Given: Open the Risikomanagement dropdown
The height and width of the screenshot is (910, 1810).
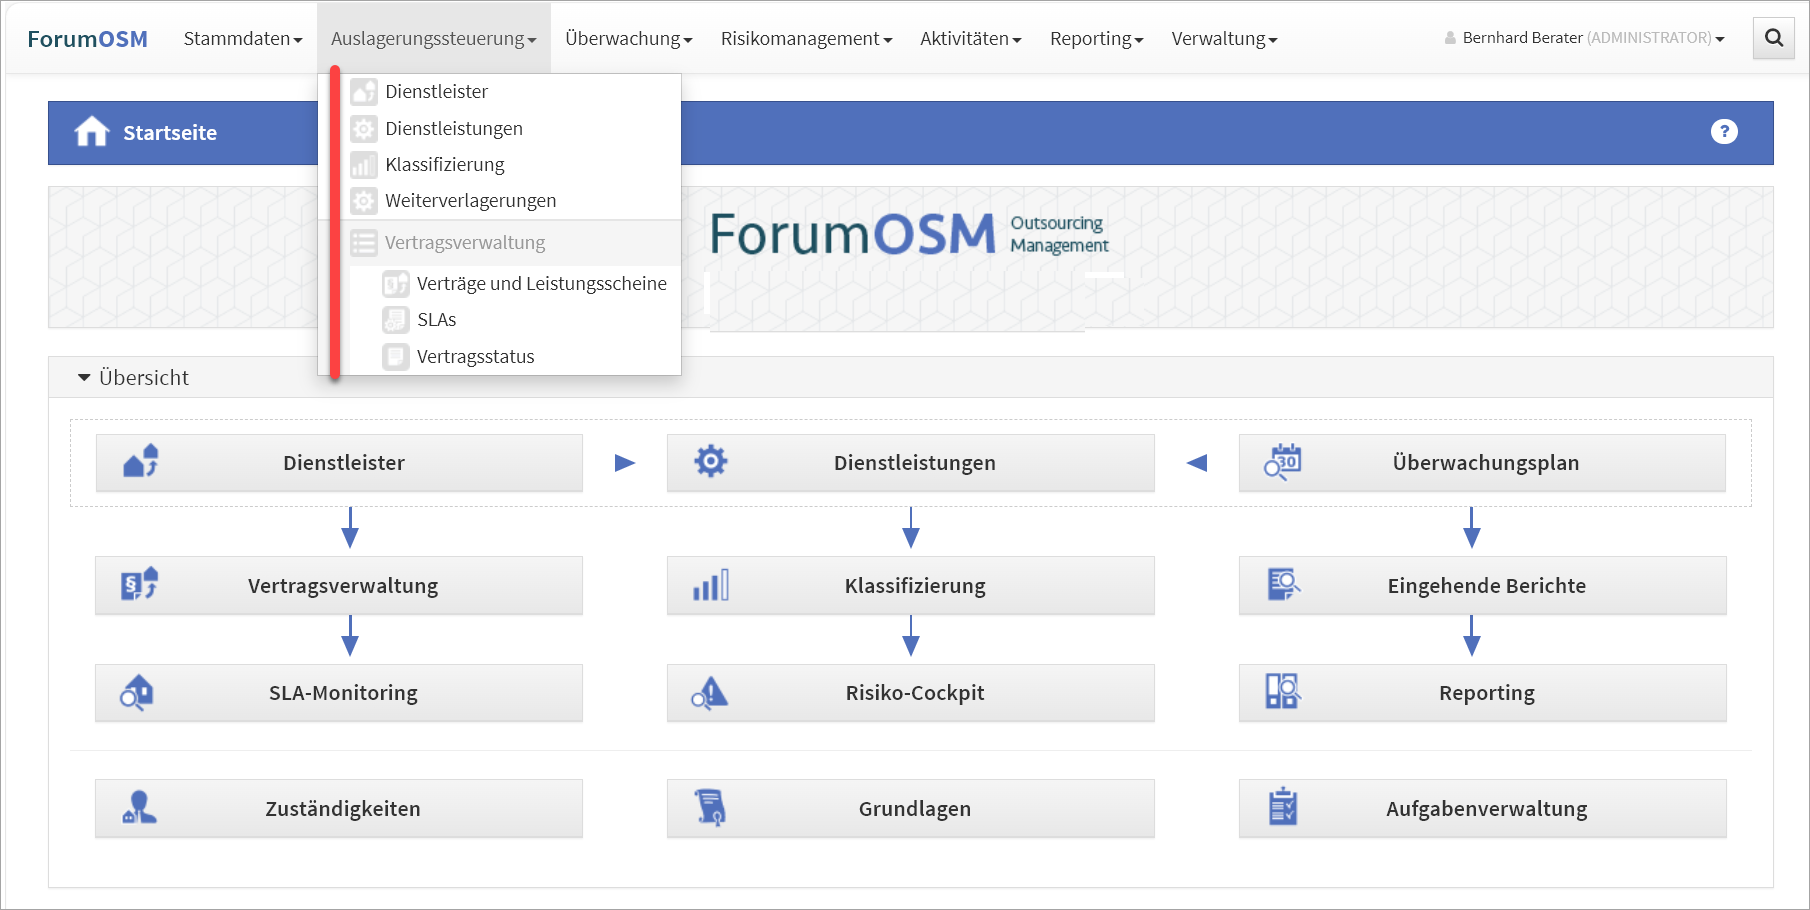Looking at the screenshot, I should click(806, 39).
